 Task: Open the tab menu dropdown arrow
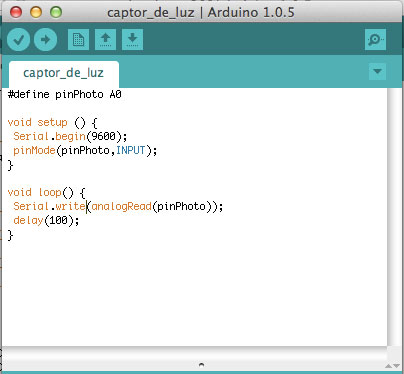click(377, 71)
